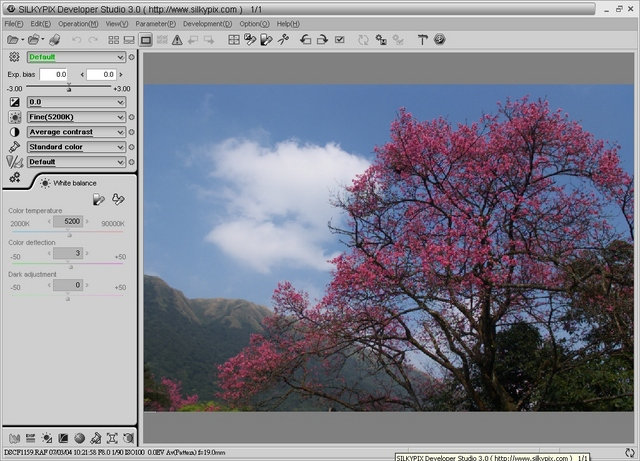Viewport: 640px width, 461px height.
Task: Open the Help menu
Action: click(288, 24)
